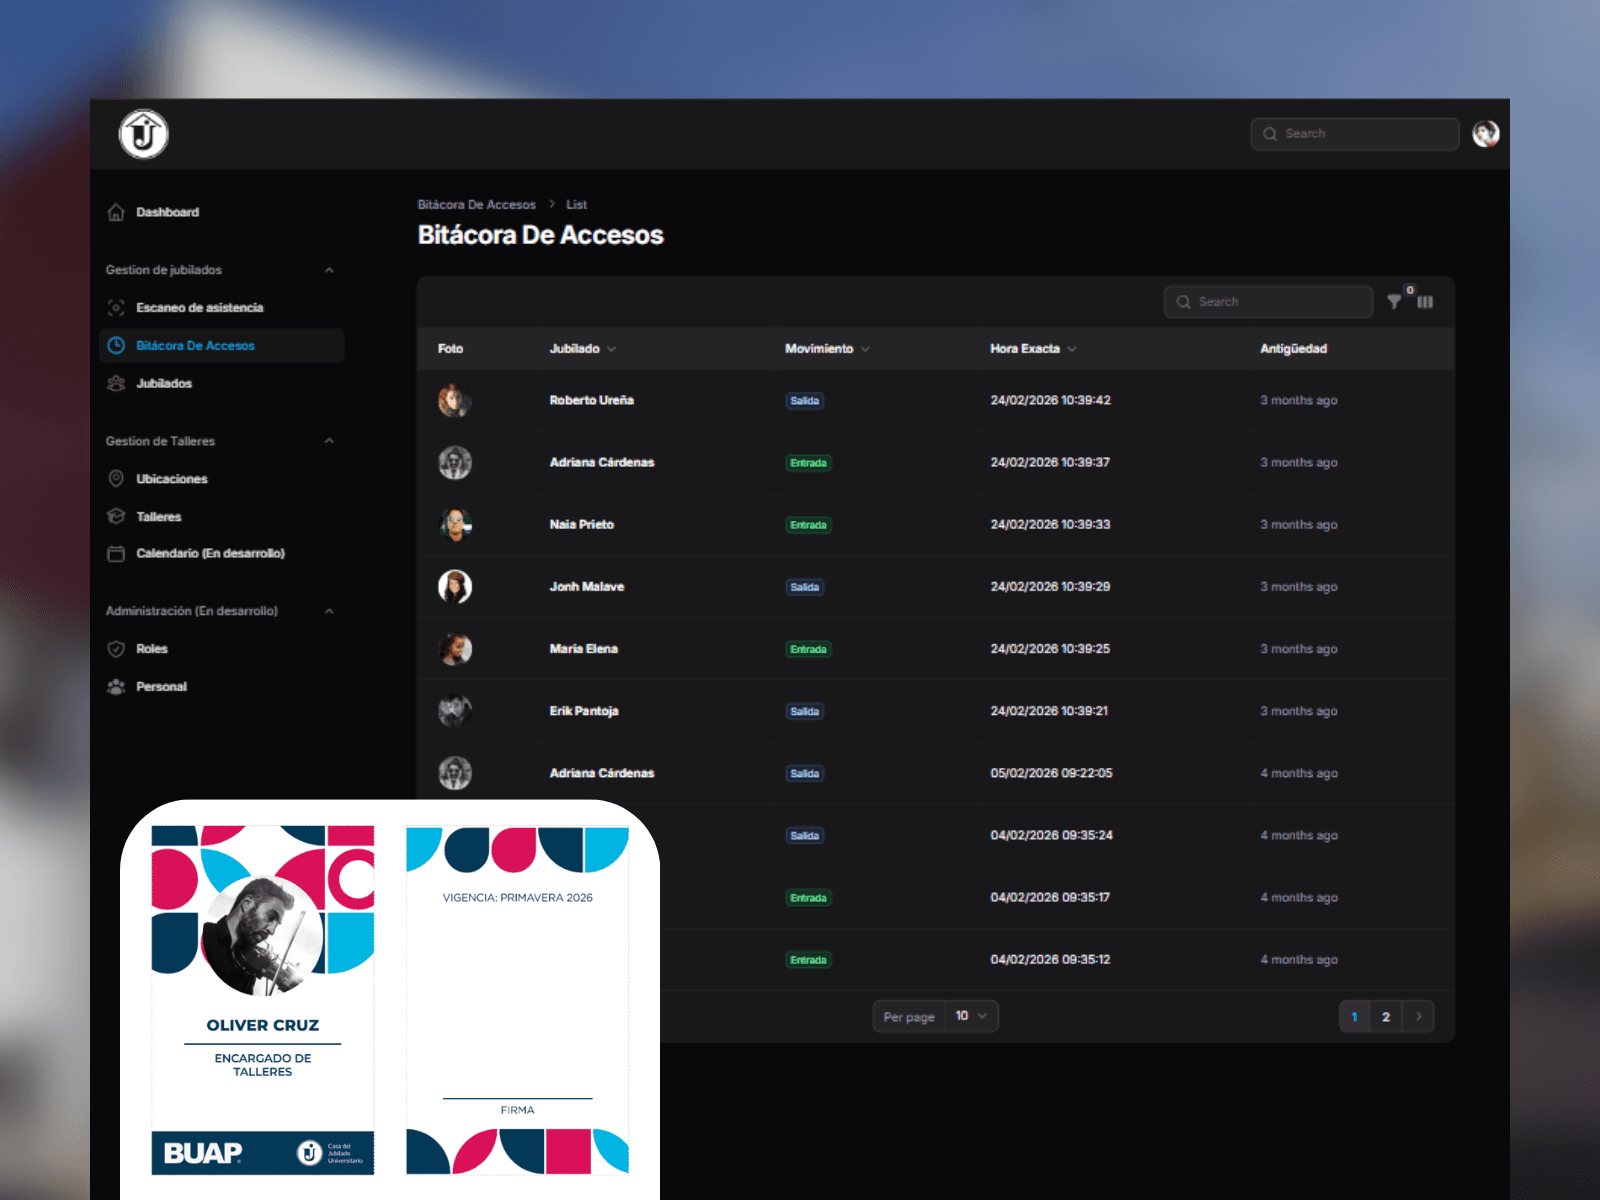1600x1200 pixels.
Task: Click the Salida badge in Roberto Ureña's row
Action: coord(805,401)
